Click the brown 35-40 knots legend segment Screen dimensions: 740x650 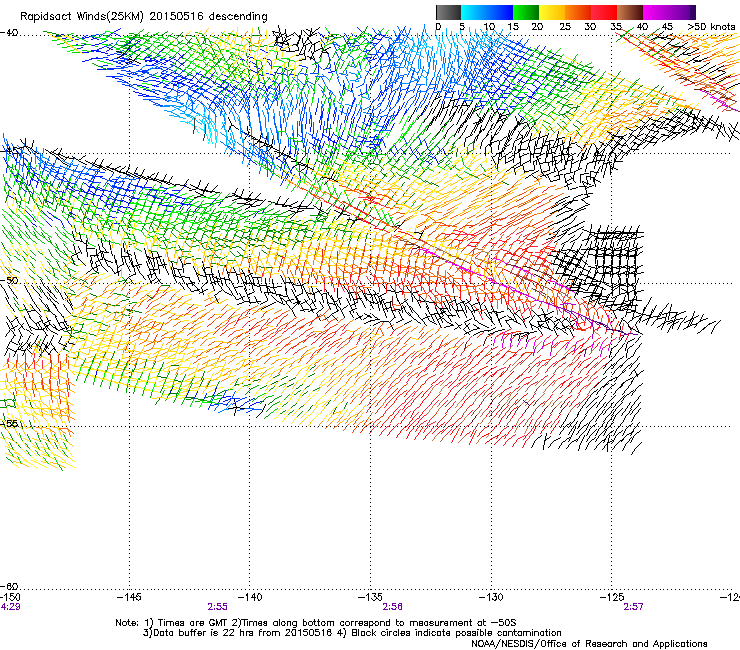630,12
